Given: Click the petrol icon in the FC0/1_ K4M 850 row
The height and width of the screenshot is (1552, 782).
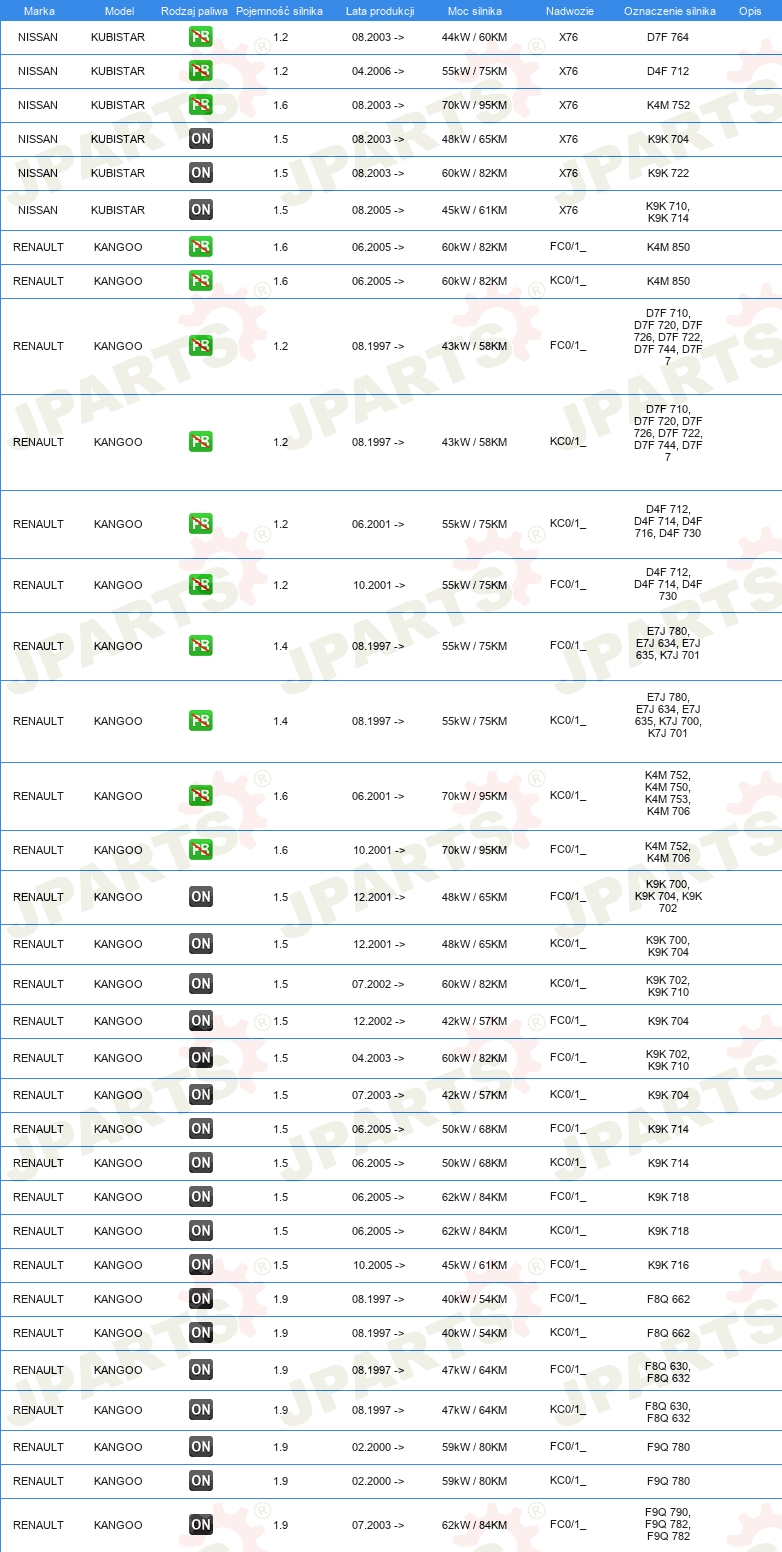Looking at the screenshot, I should coord(201,247).
